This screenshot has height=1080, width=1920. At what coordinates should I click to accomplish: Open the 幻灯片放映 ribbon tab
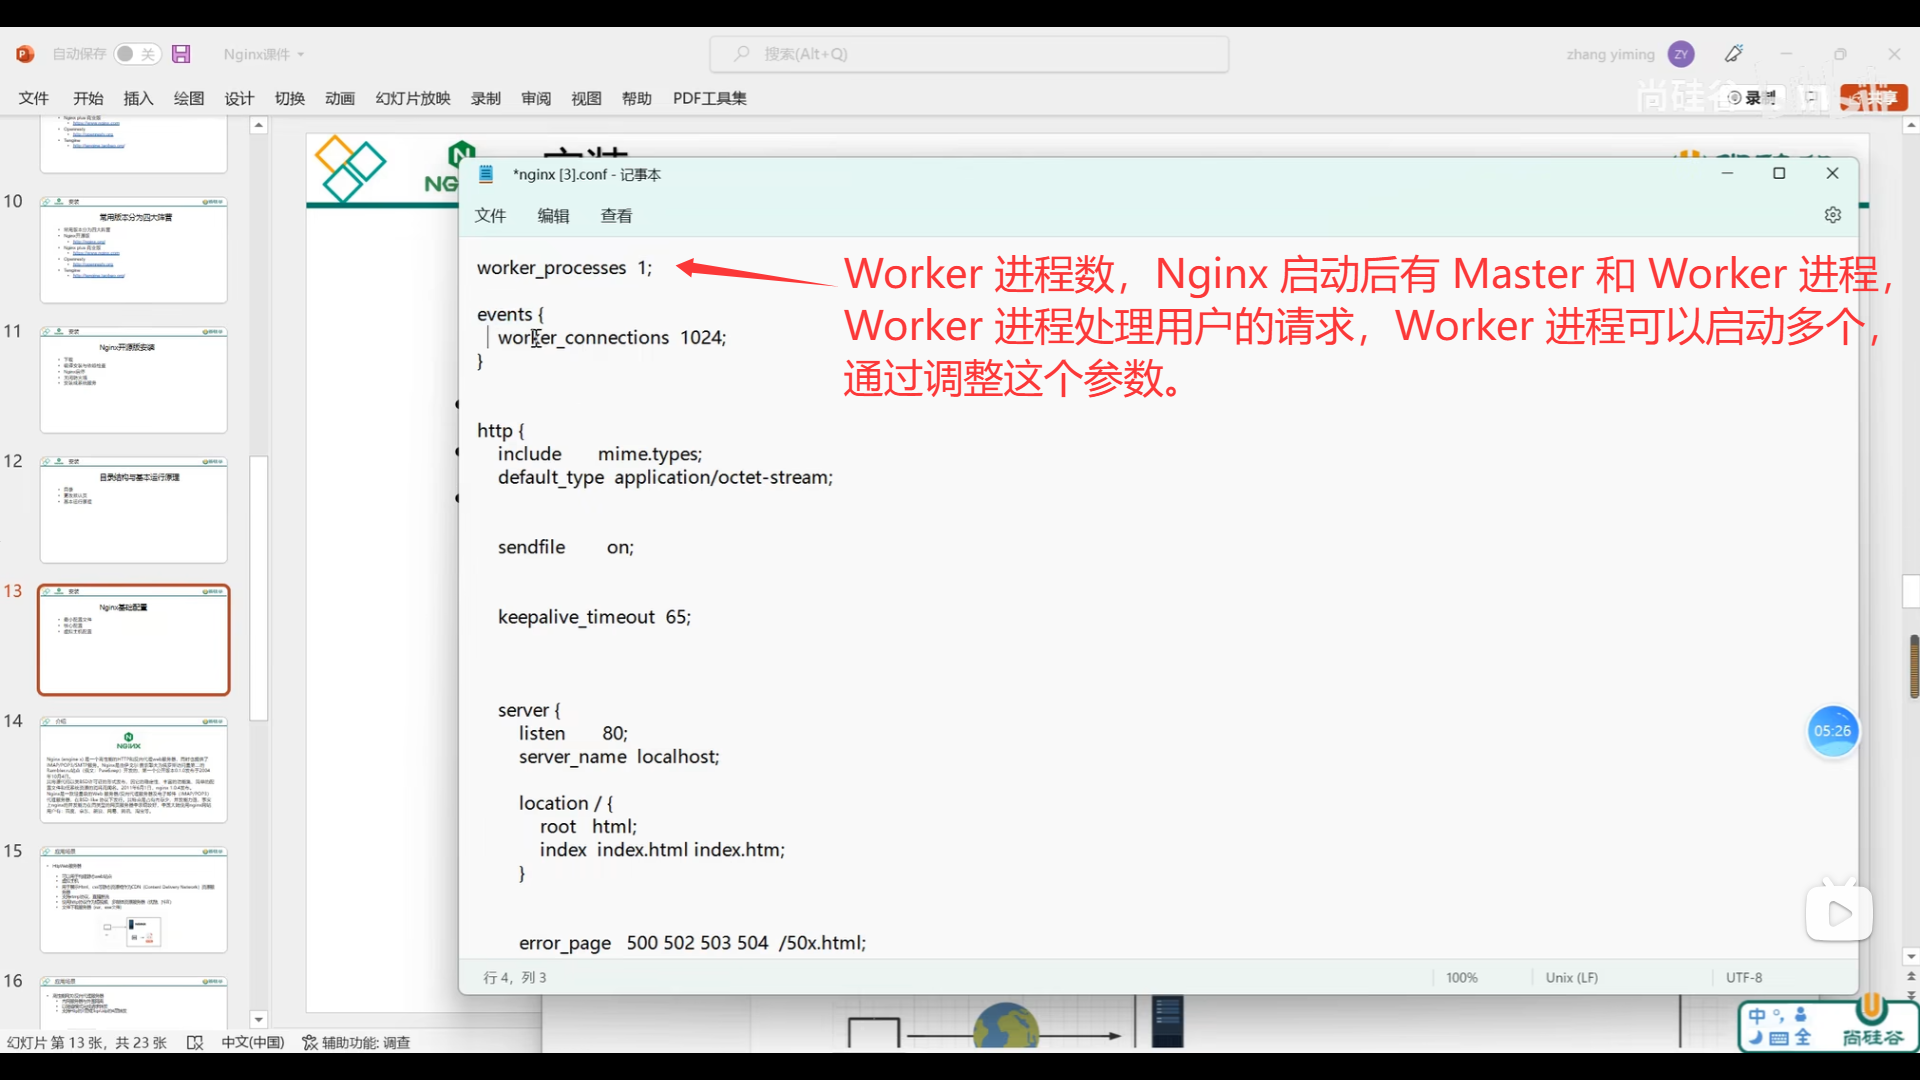412,98
